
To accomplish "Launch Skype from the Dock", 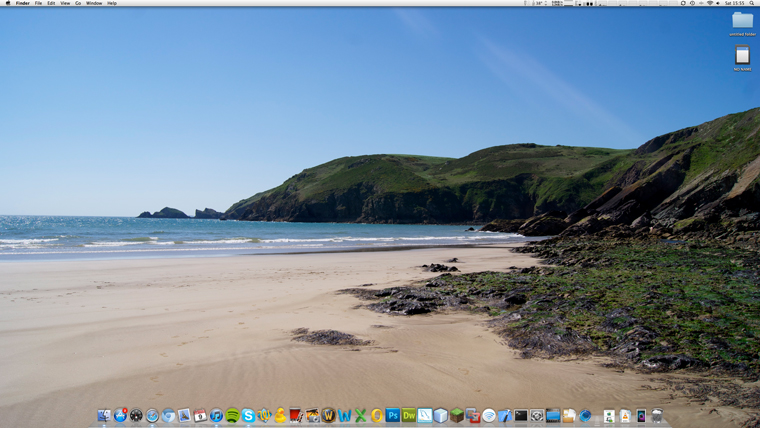I will [x=248, y=415].
